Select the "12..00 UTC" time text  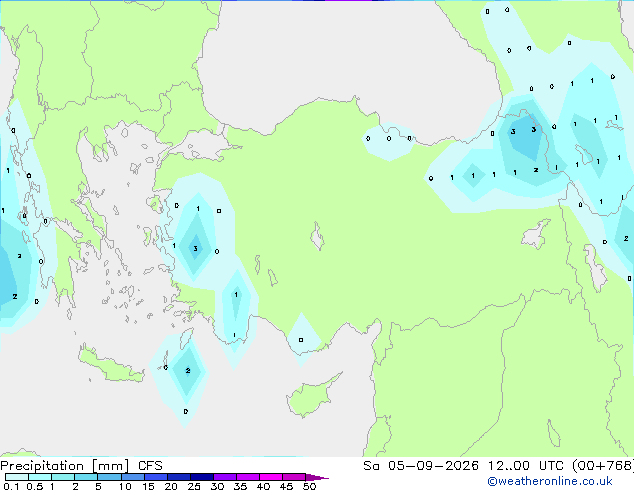coord(525,466)
